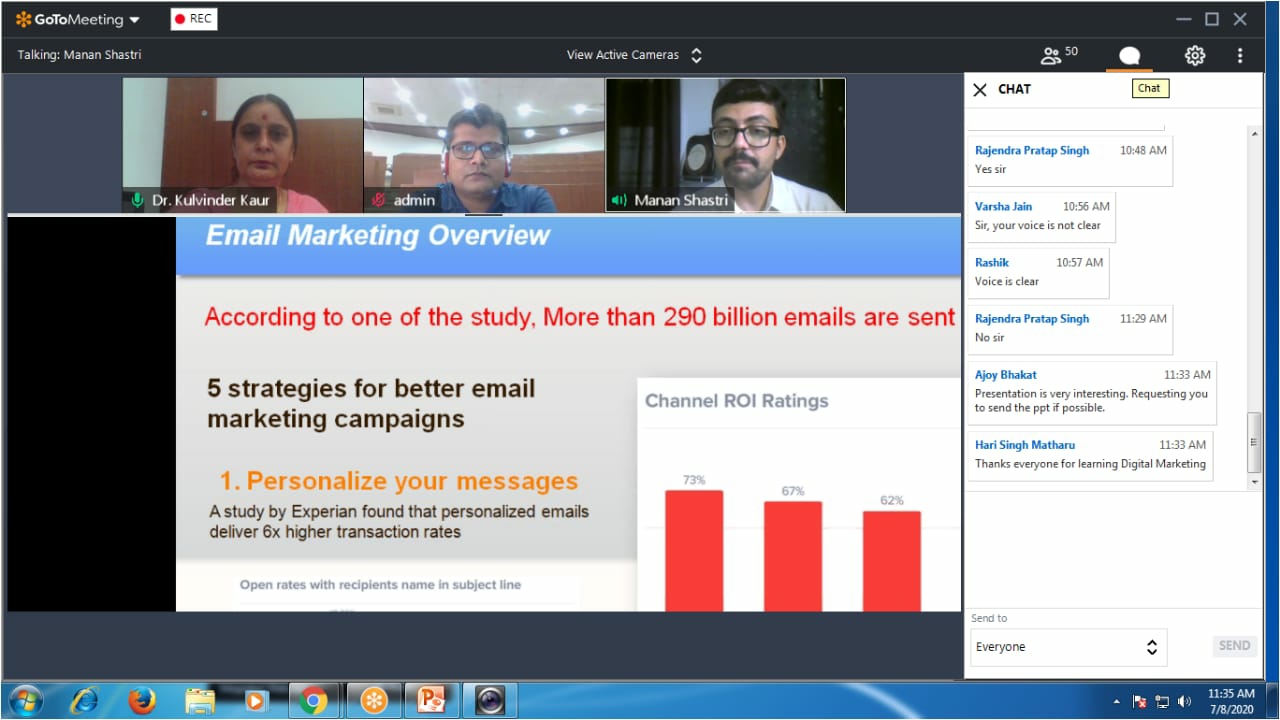Screen dimensions: 1280x720
Task: Click the REC recording indicator
Action: tap(193, 19)
